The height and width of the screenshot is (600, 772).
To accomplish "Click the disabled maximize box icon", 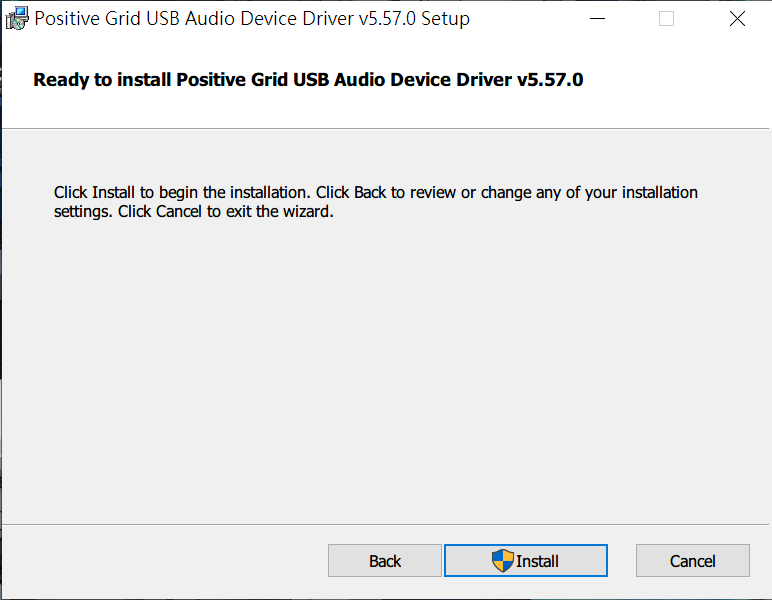I will 666,19.
